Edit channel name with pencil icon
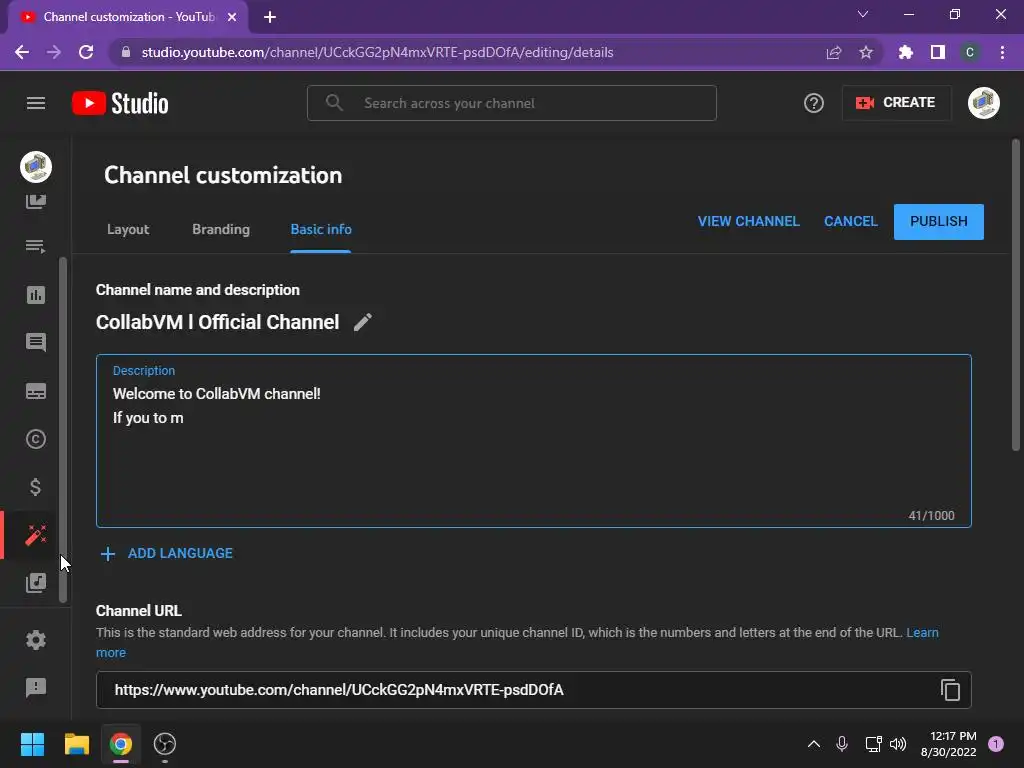The height and width of the screenshot is (768, 1024). 363,322
